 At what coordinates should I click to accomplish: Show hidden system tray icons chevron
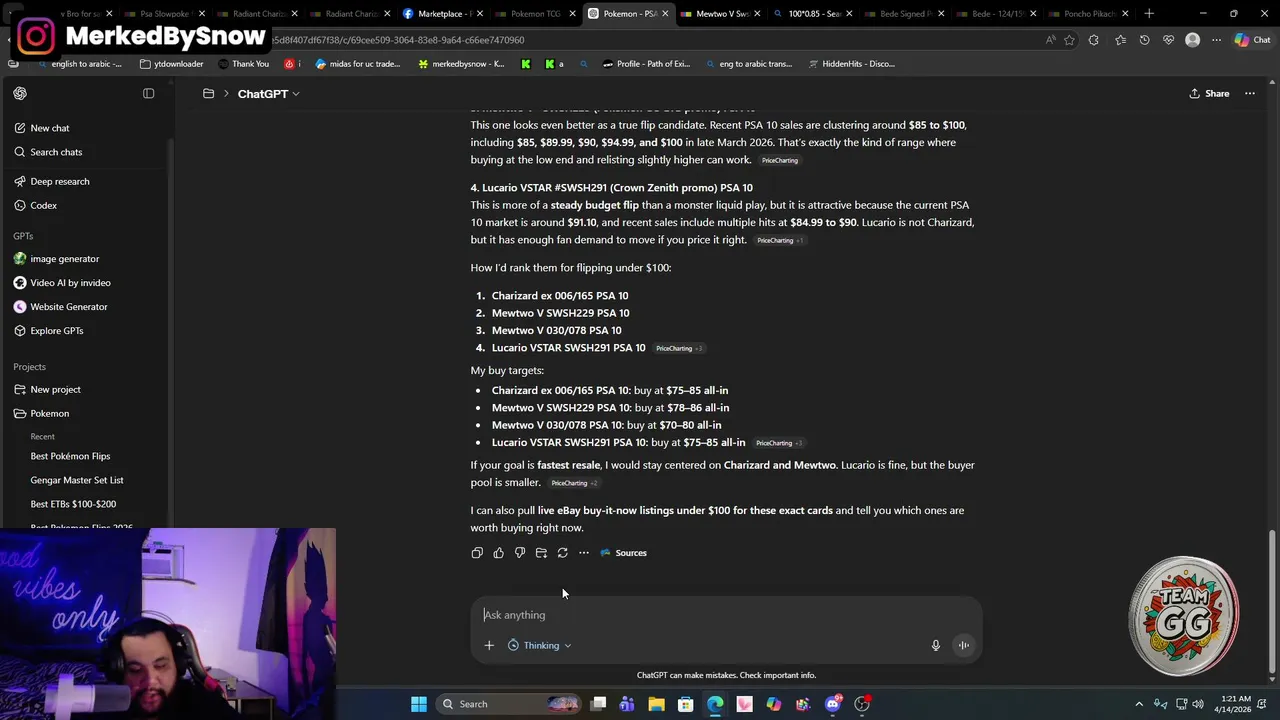coord(1139,704)
